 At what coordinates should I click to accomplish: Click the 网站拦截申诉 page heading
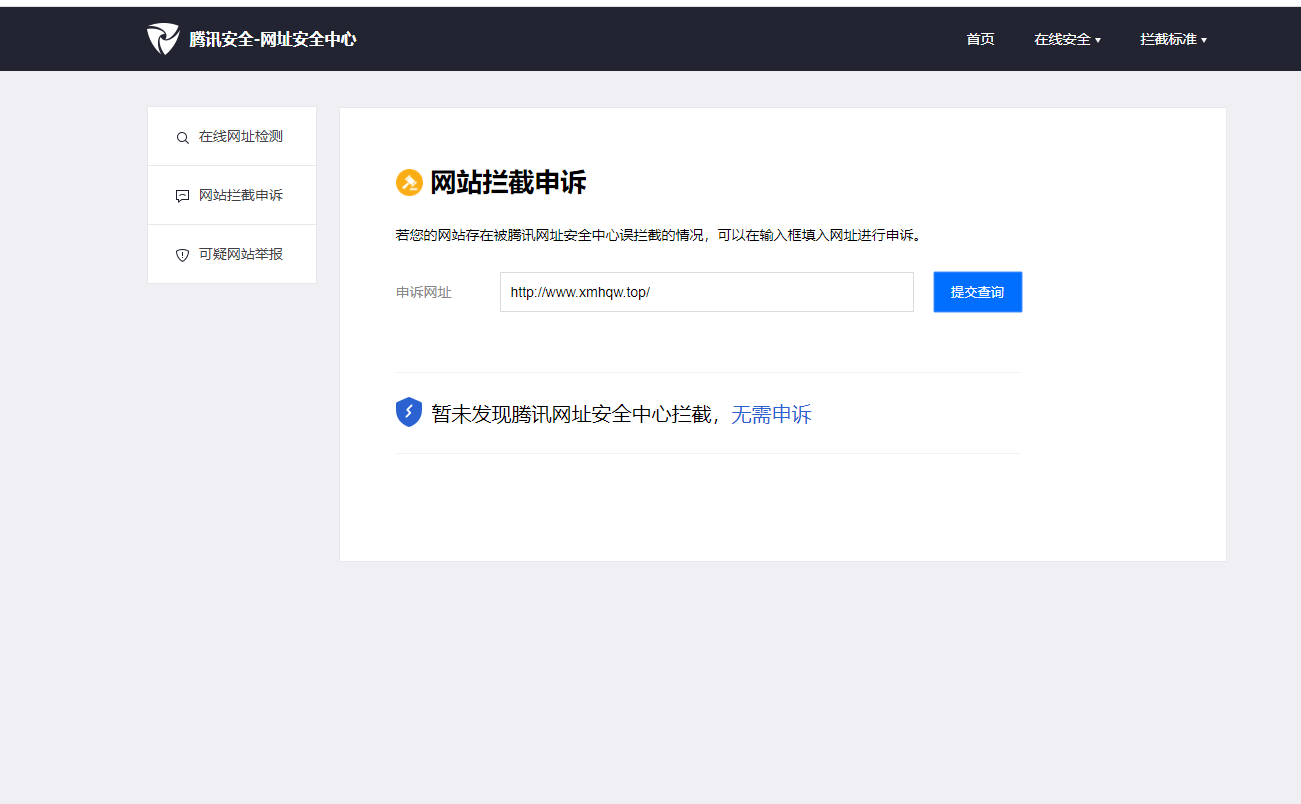pos(508,183)
